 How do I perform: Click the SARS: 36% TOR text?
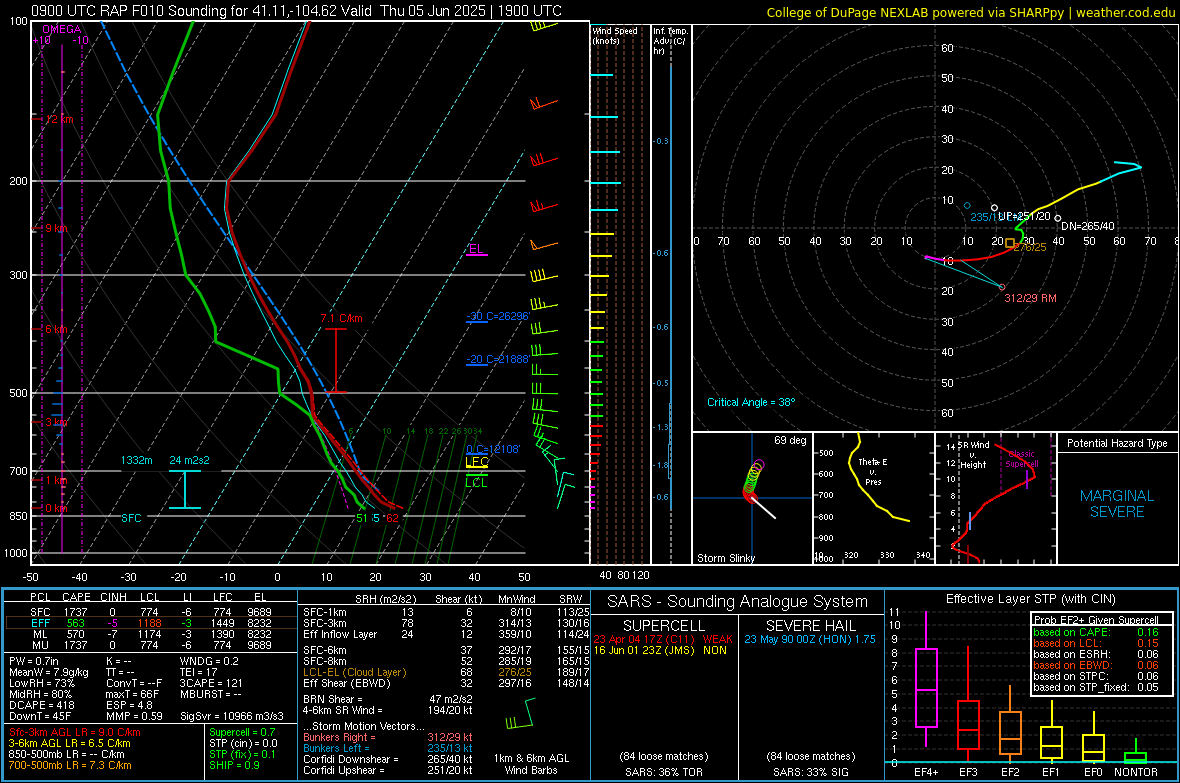coord(663,772)
